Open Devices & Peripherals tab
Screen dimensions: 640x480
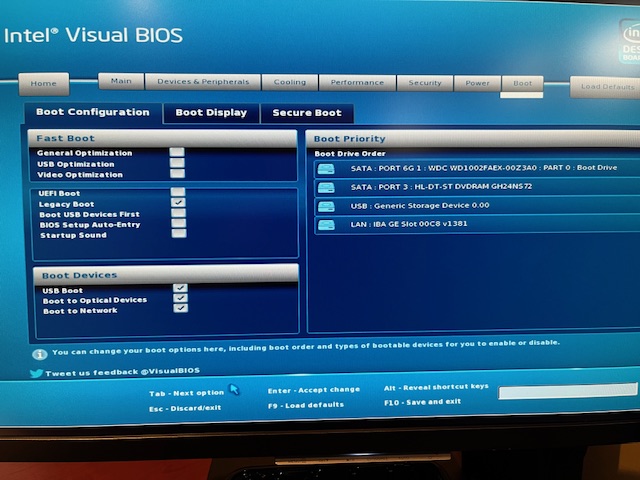(203, 82)
